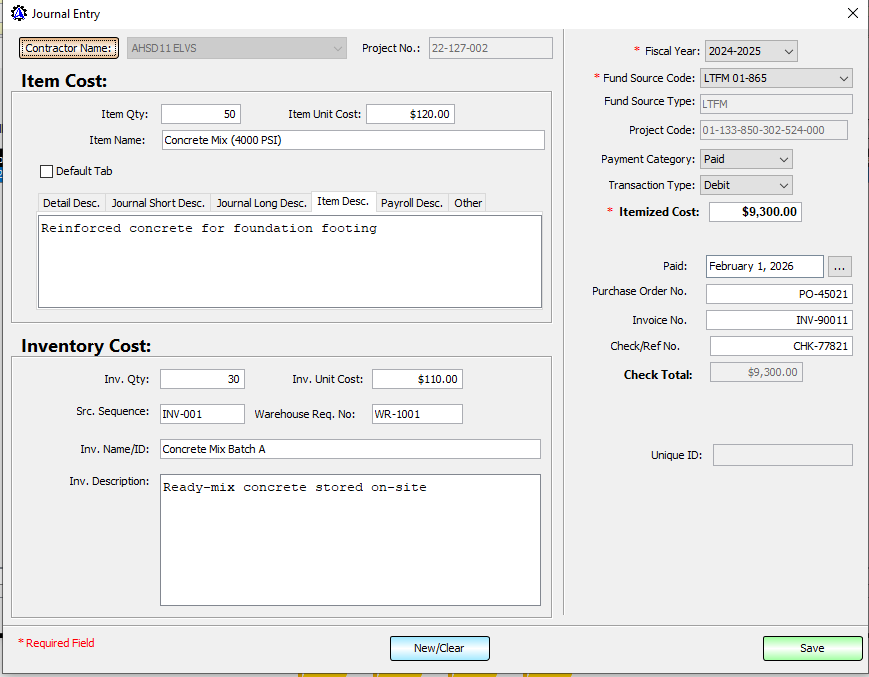Open the date picker ellipsis button
The image size is (869, 677).
click(840, 267)
